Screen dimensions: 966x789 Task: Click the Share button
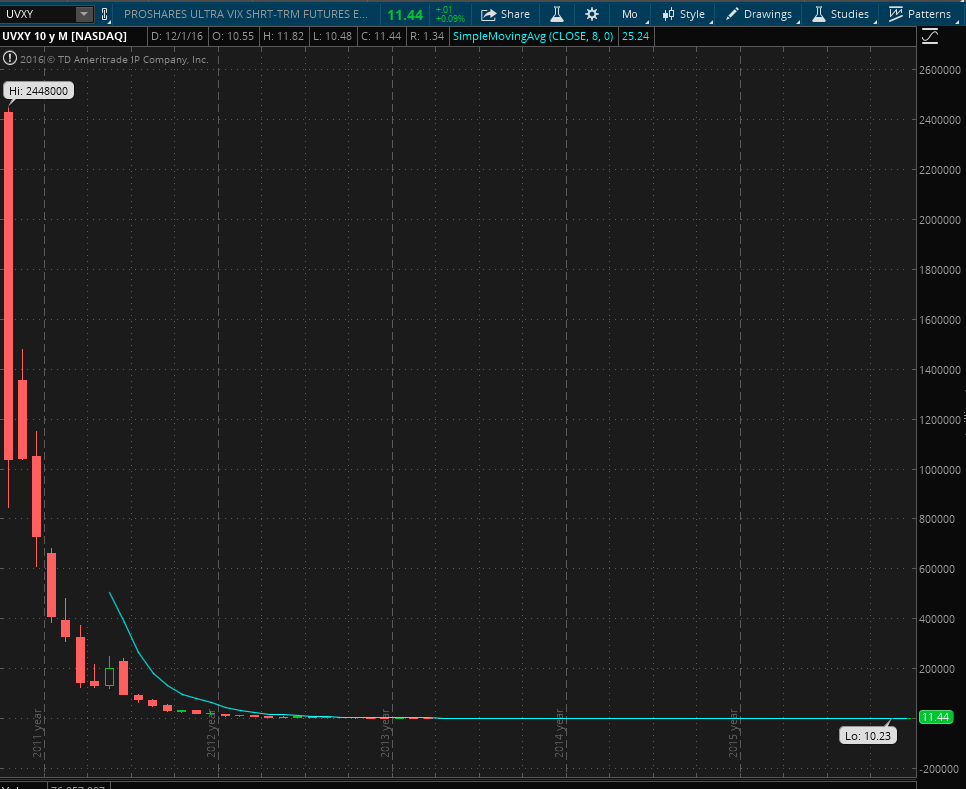505,14
